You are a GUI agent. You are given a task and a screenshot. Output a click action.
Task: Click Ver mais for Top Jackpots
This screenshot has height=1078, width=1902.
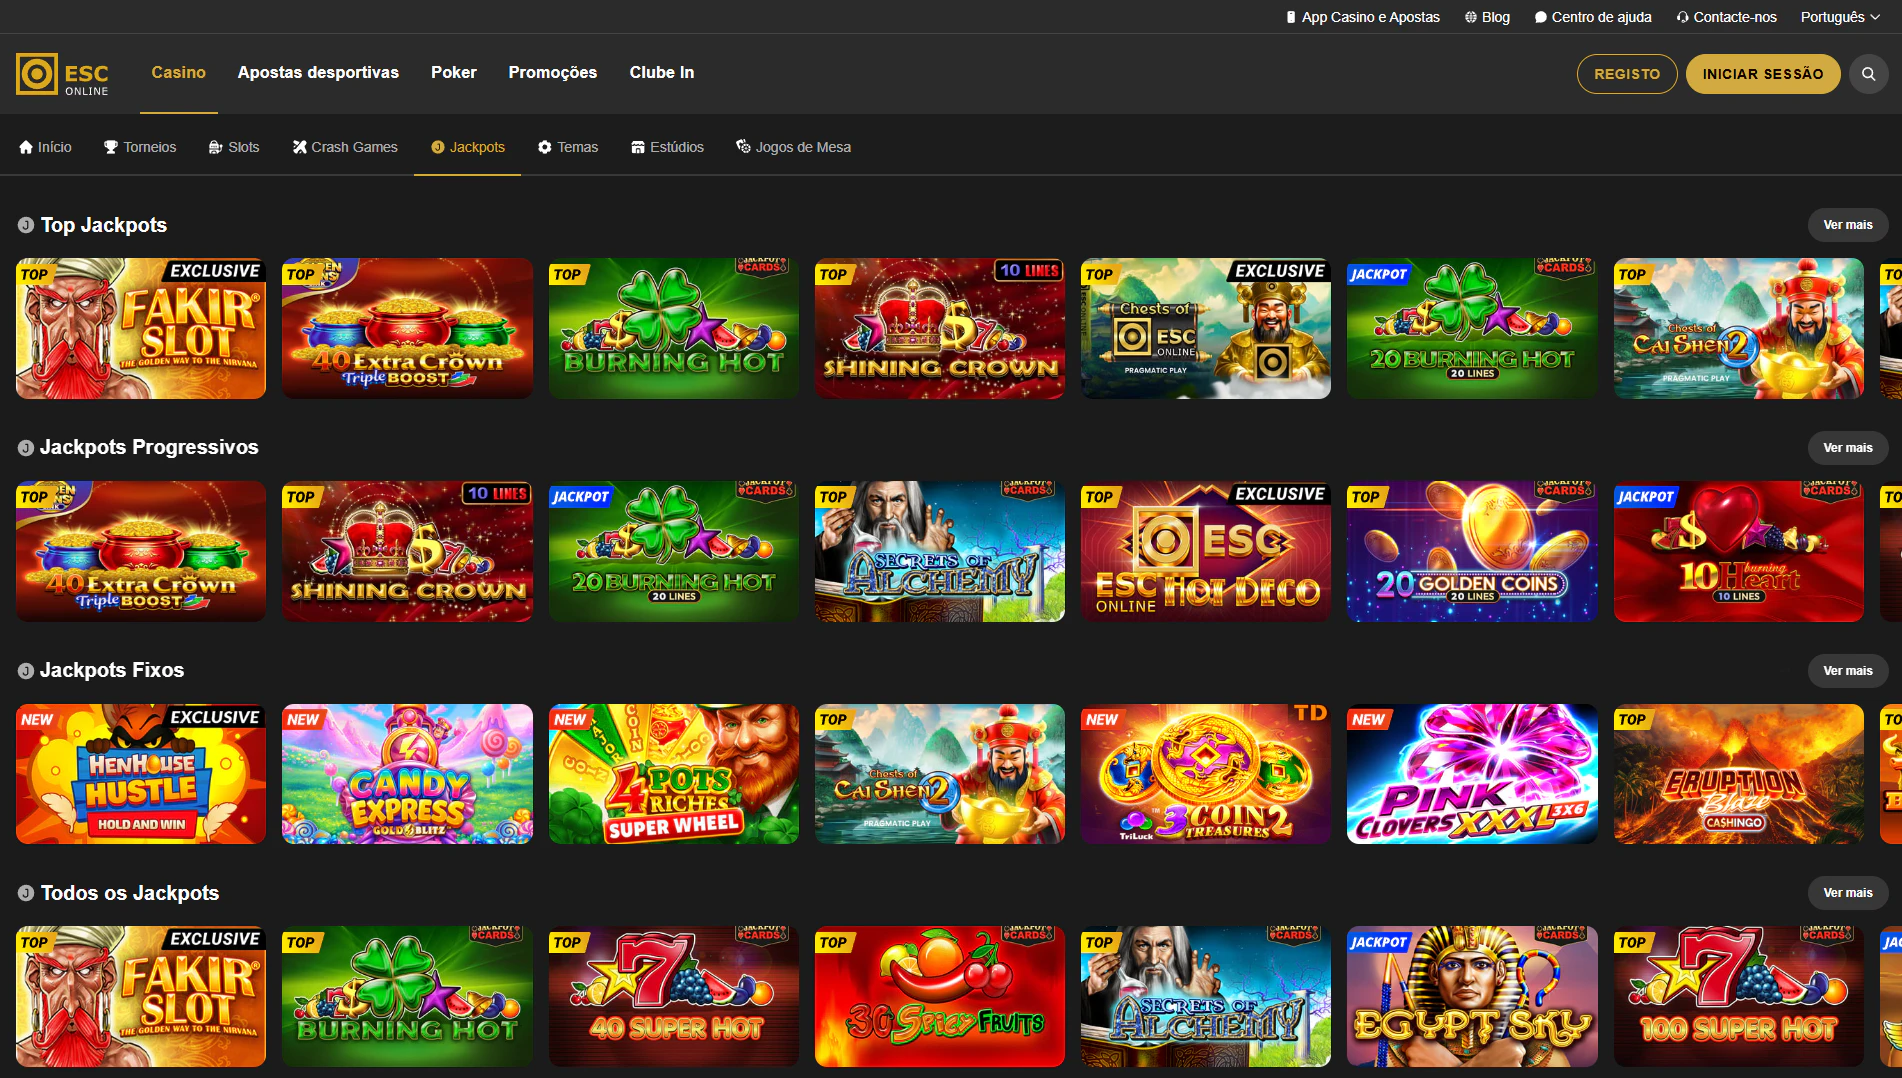(x=1847, y=225)
